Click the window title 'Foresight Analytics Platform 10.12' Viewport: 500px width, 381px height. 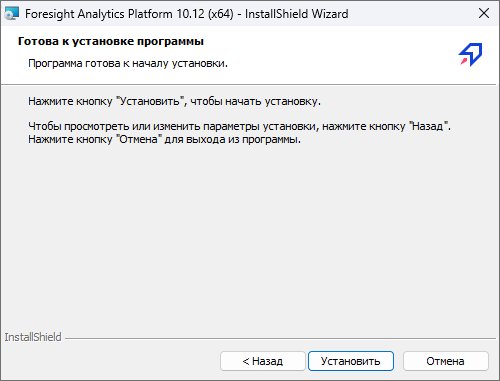[x=114, y=14]
